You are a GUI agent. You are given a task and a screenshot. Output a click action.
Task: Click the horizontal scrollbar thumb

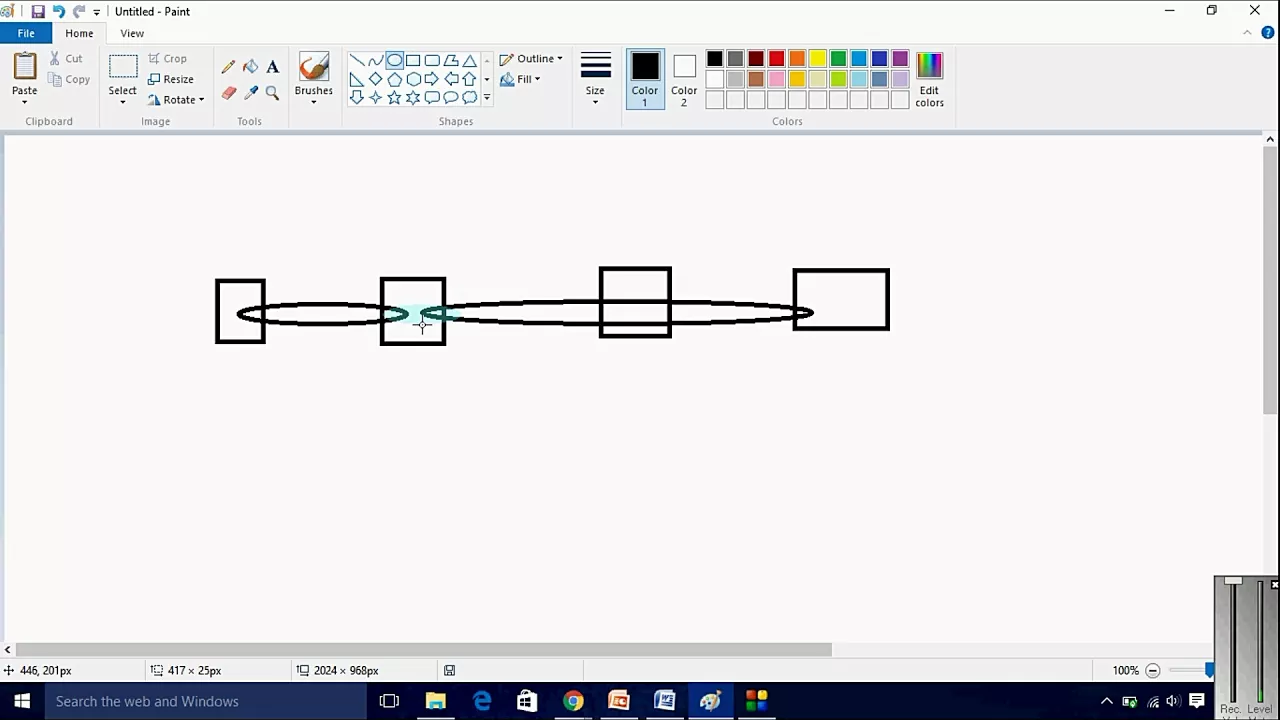423,650
